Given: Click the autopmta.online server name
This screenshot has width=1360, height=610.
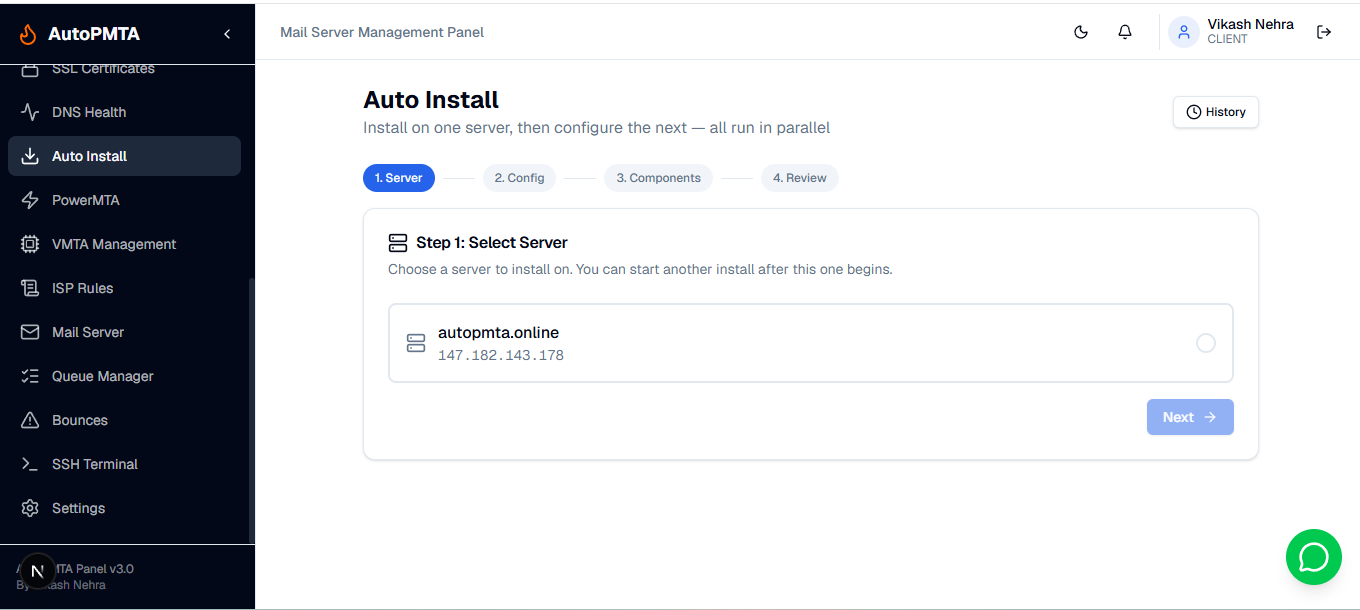Looking at the screenshot, I should [498, 332].
